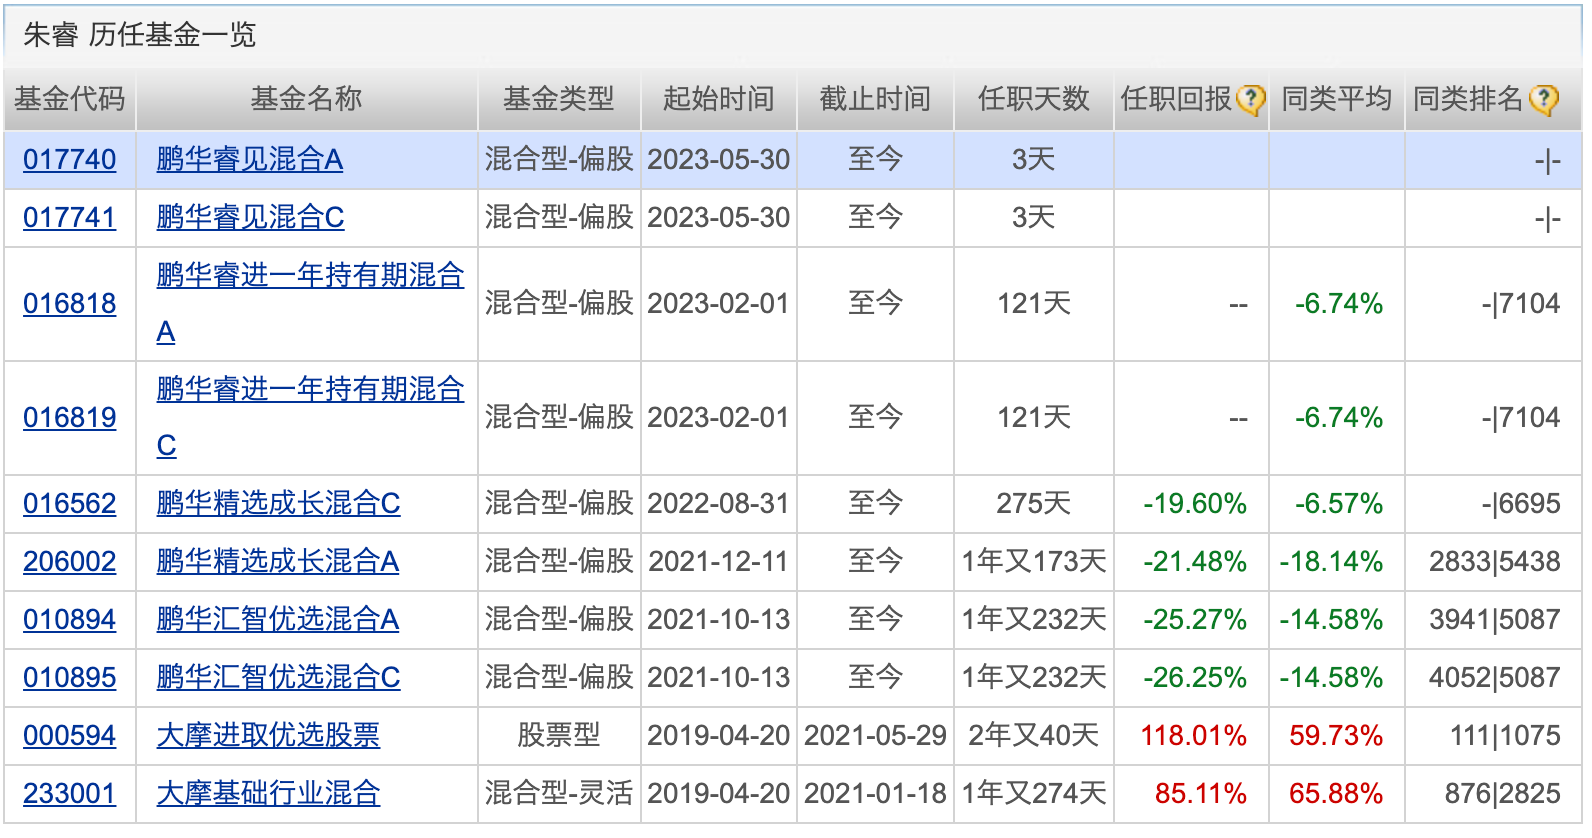Click the 基金代码 column header
This screenshot has width=1592, height=838.
pos(69,99)
